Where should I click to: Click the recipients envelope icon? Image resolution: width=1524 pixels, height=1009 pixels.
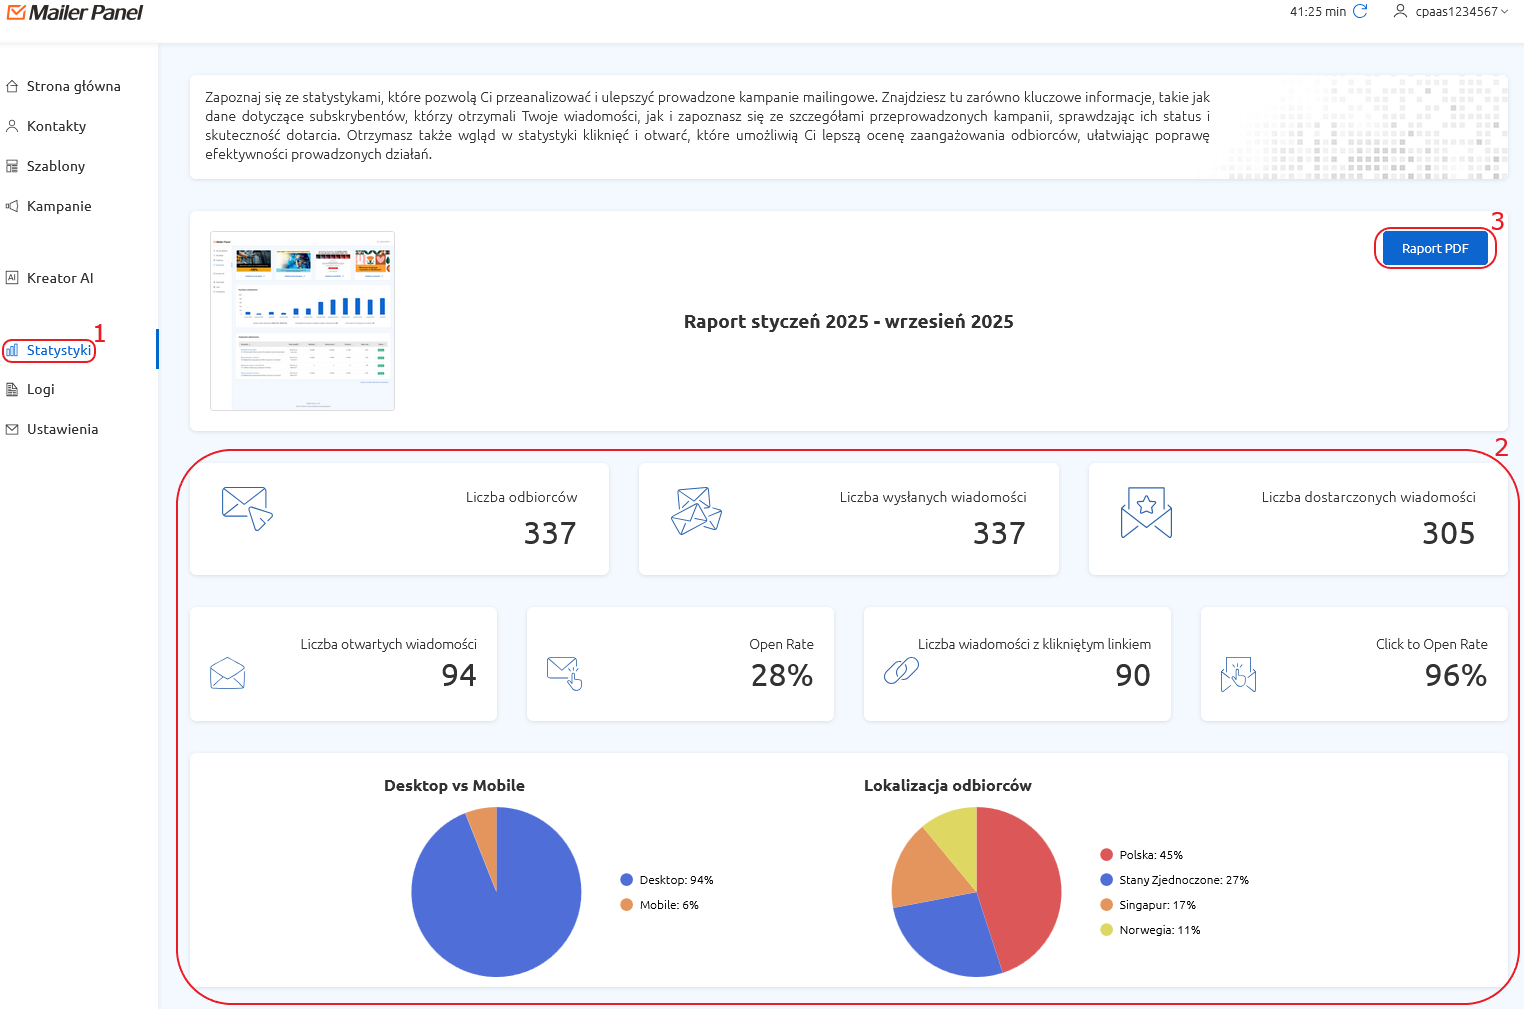pyautogui.click(x=246, y=508)
